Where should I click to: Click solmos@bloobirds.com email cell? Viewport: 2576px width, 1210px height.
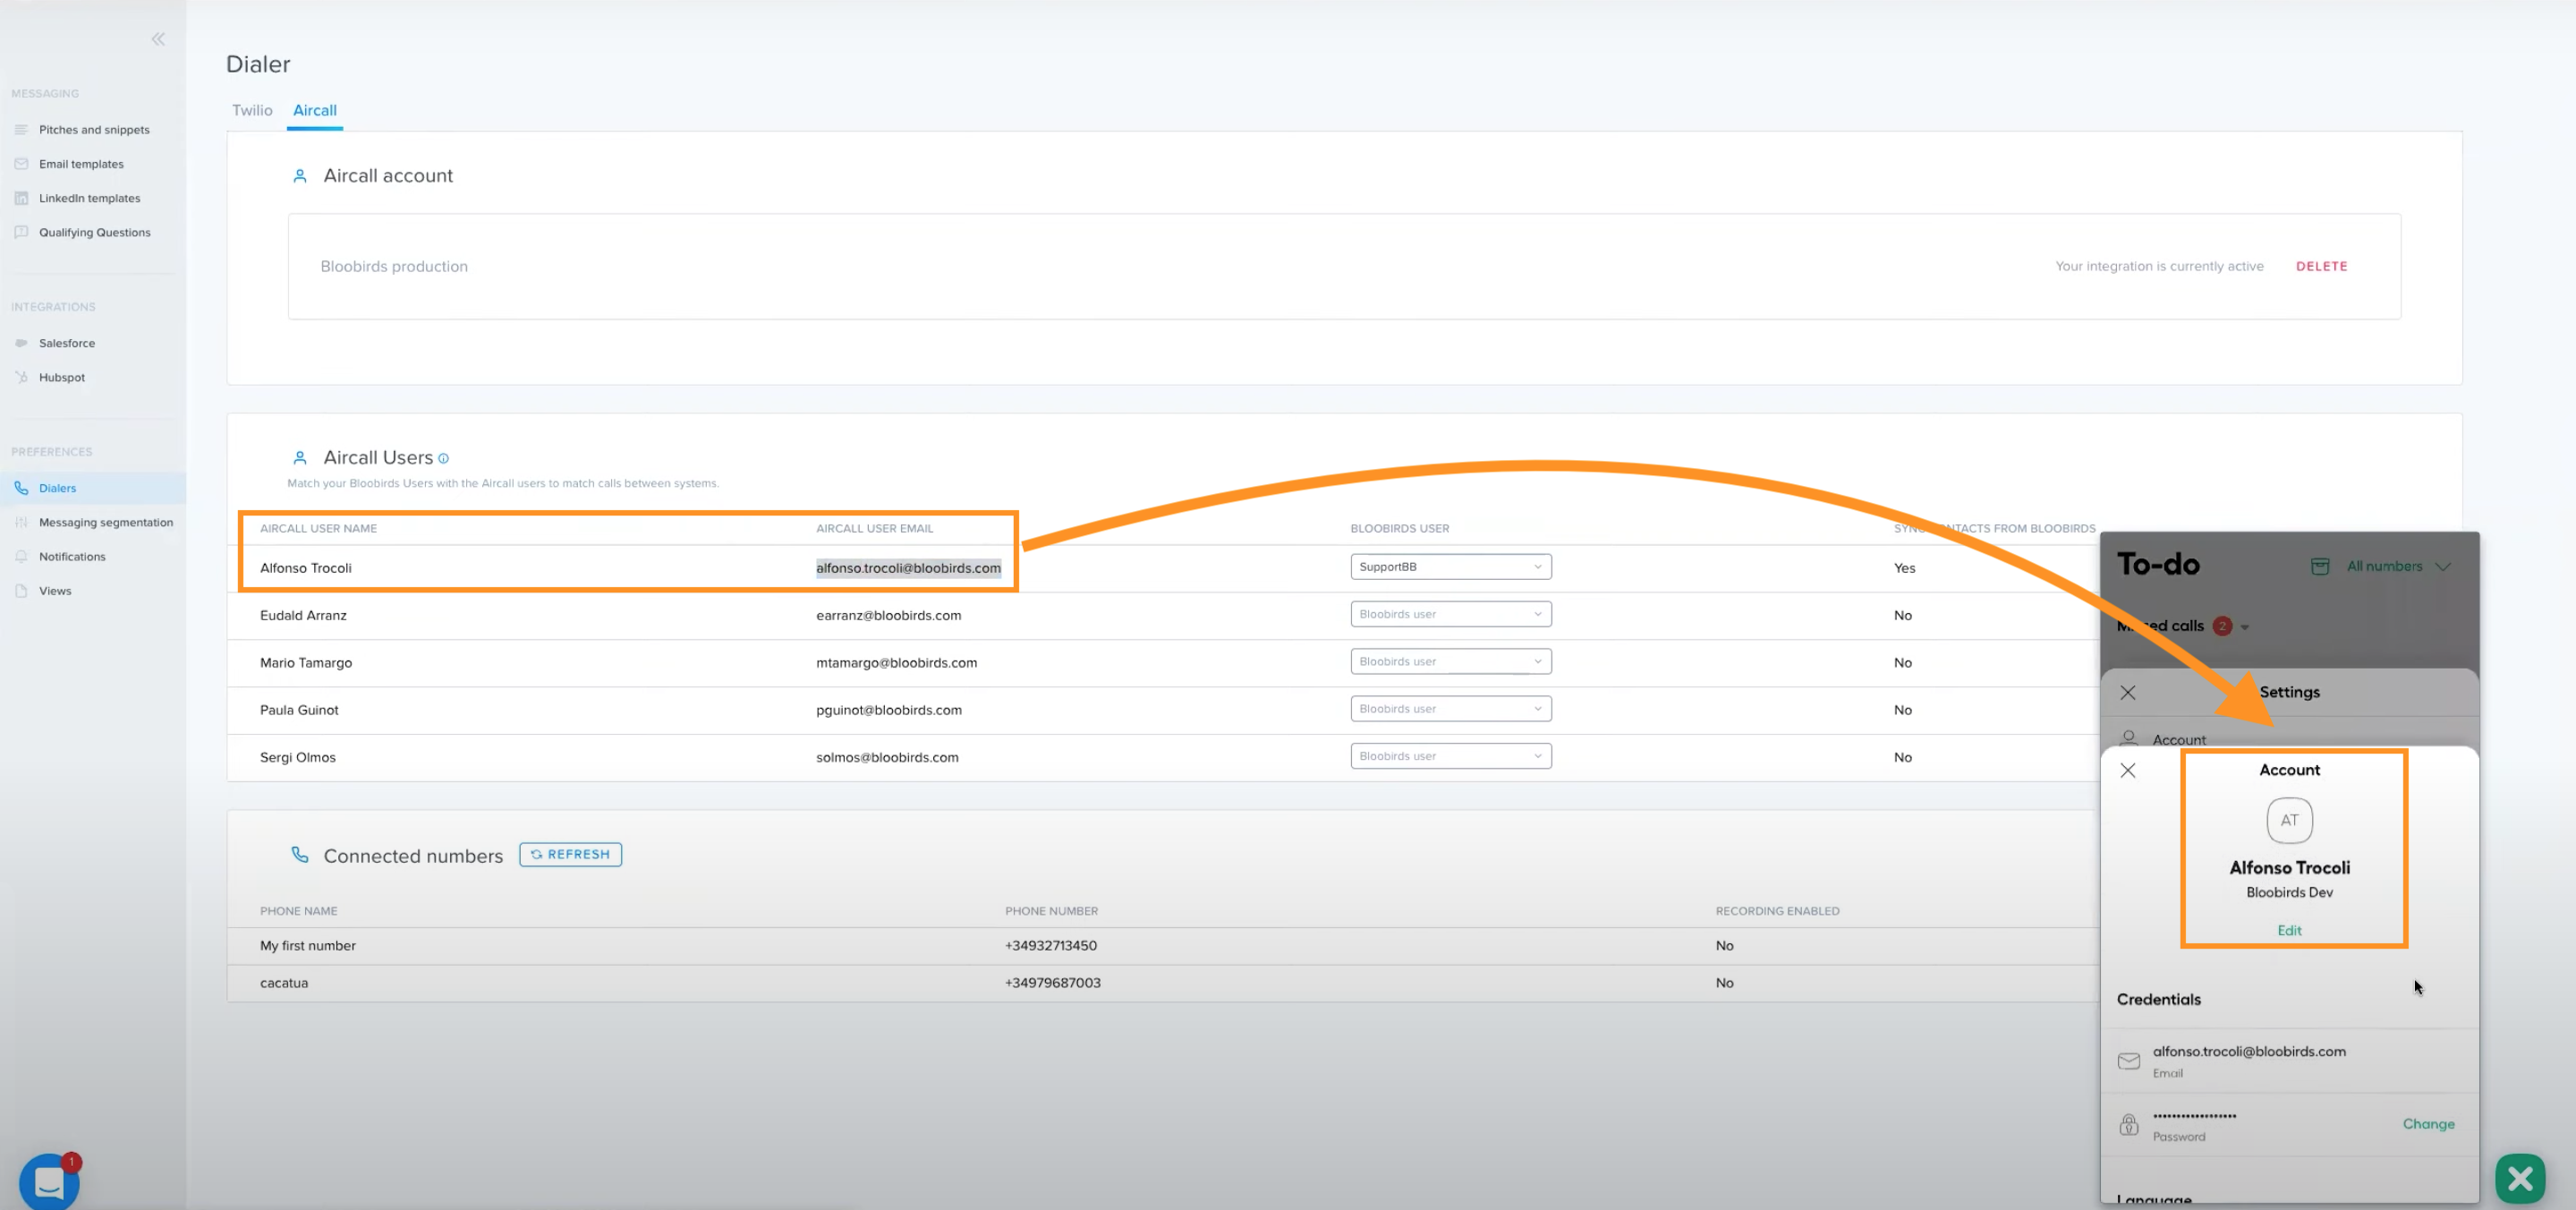click(x=887, y=757)
